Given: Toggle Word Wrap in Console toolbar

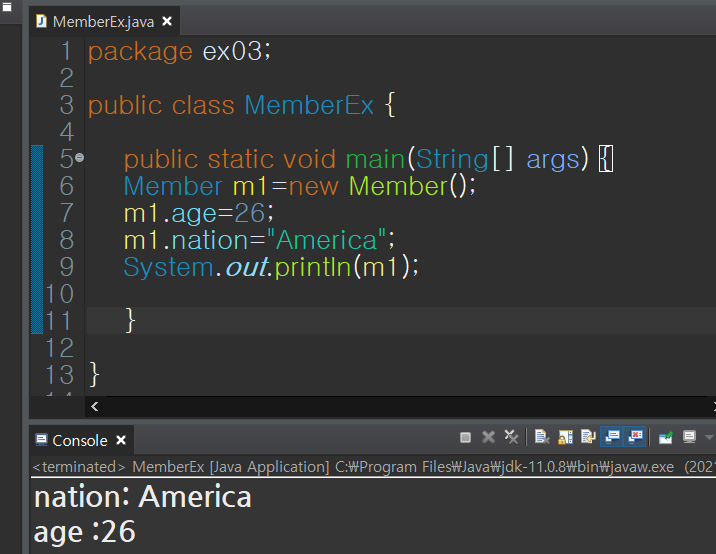Looking at the screenshot, I should 588,437.
